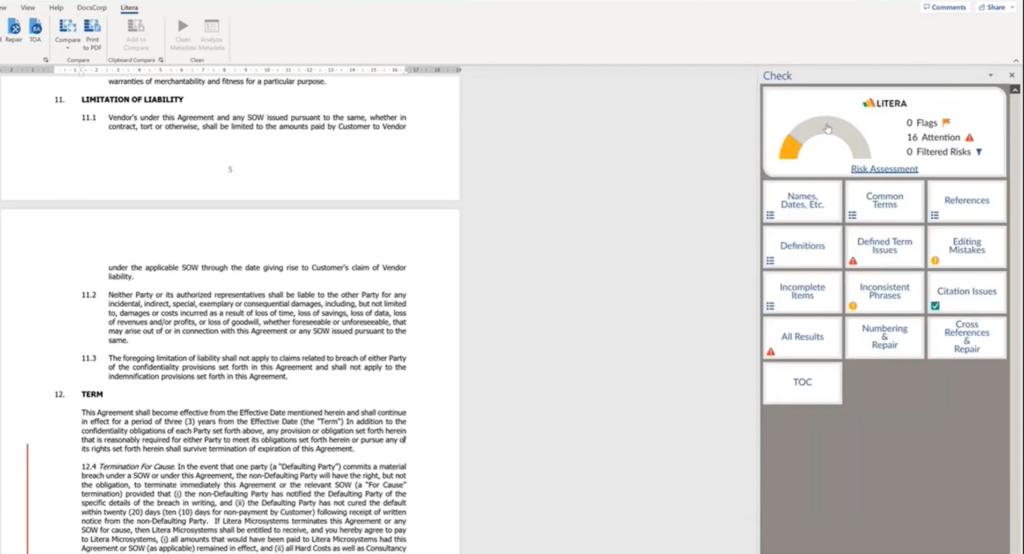Click Check pane scroll up arrow
The image size is (1024, 554).
[x=1015, y=90]
